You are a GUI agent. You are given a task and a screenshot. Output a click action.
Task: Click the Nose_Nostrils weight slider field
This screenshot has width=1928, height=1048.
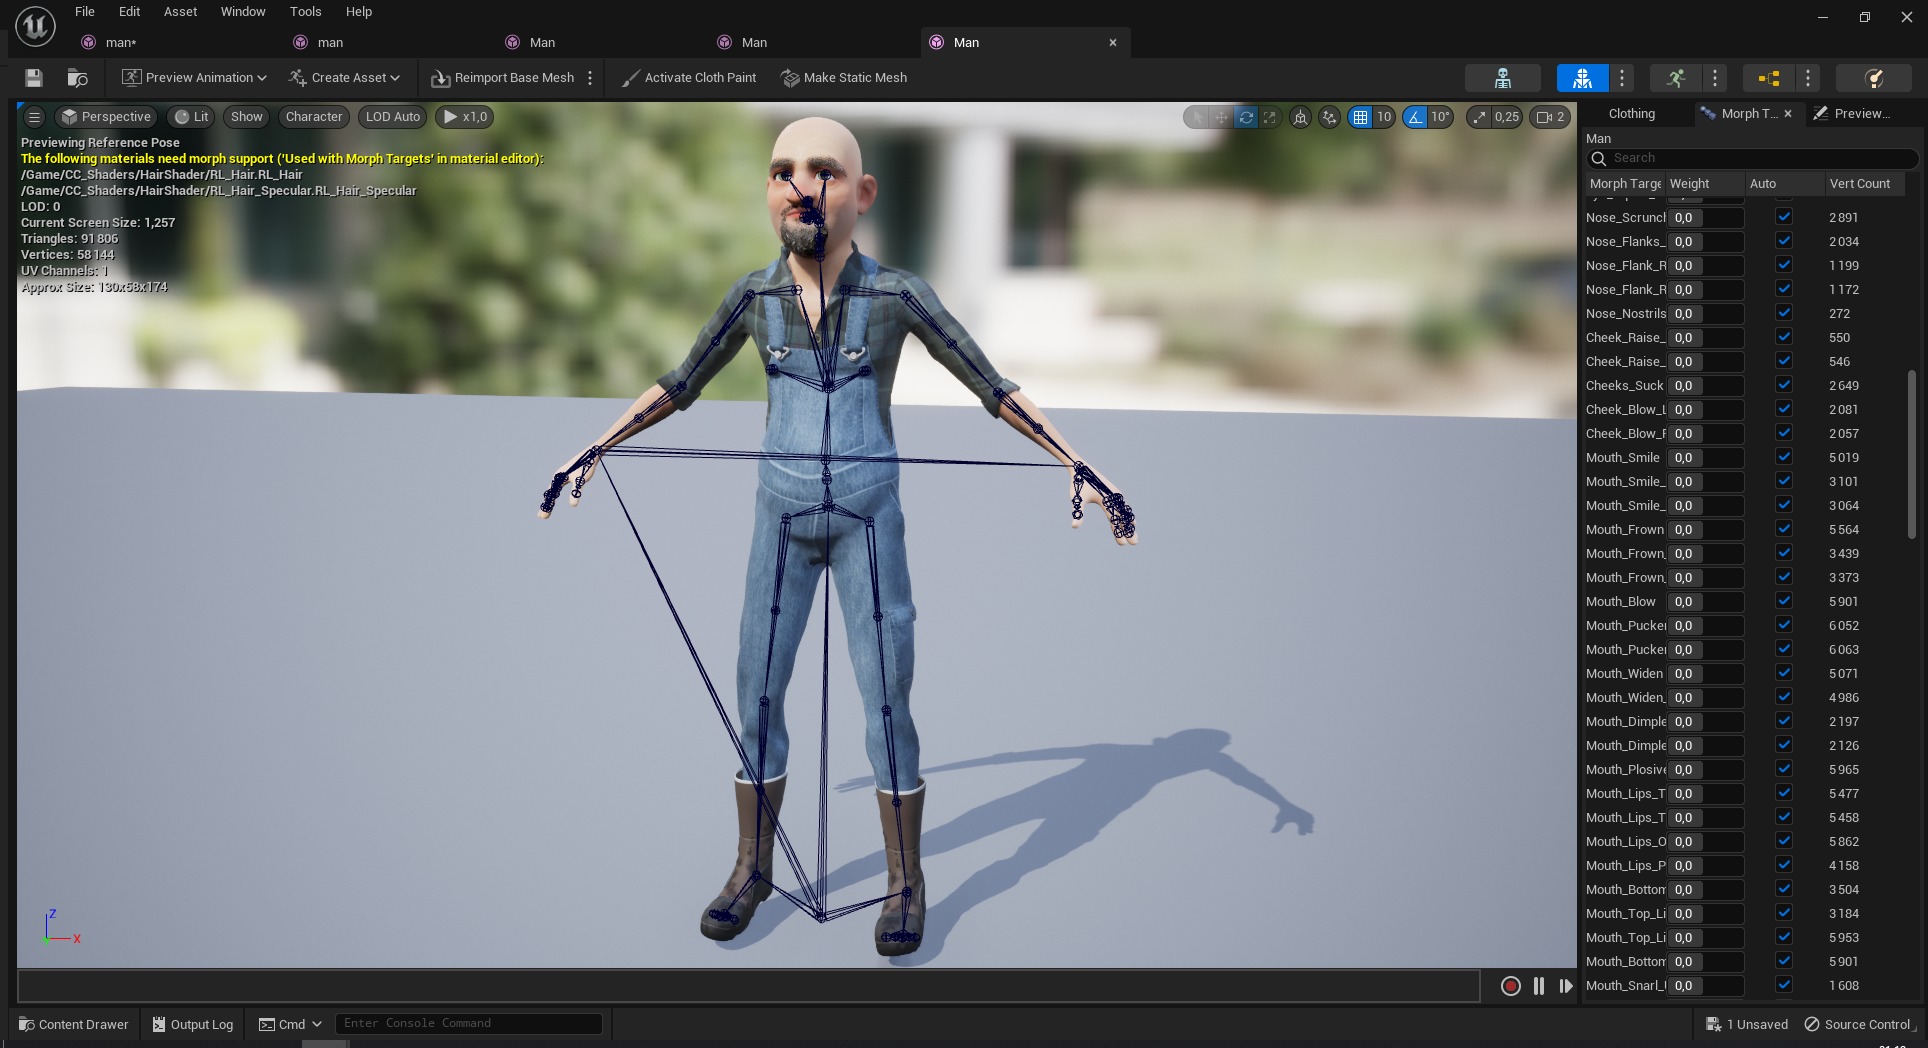click(1706, 314)
